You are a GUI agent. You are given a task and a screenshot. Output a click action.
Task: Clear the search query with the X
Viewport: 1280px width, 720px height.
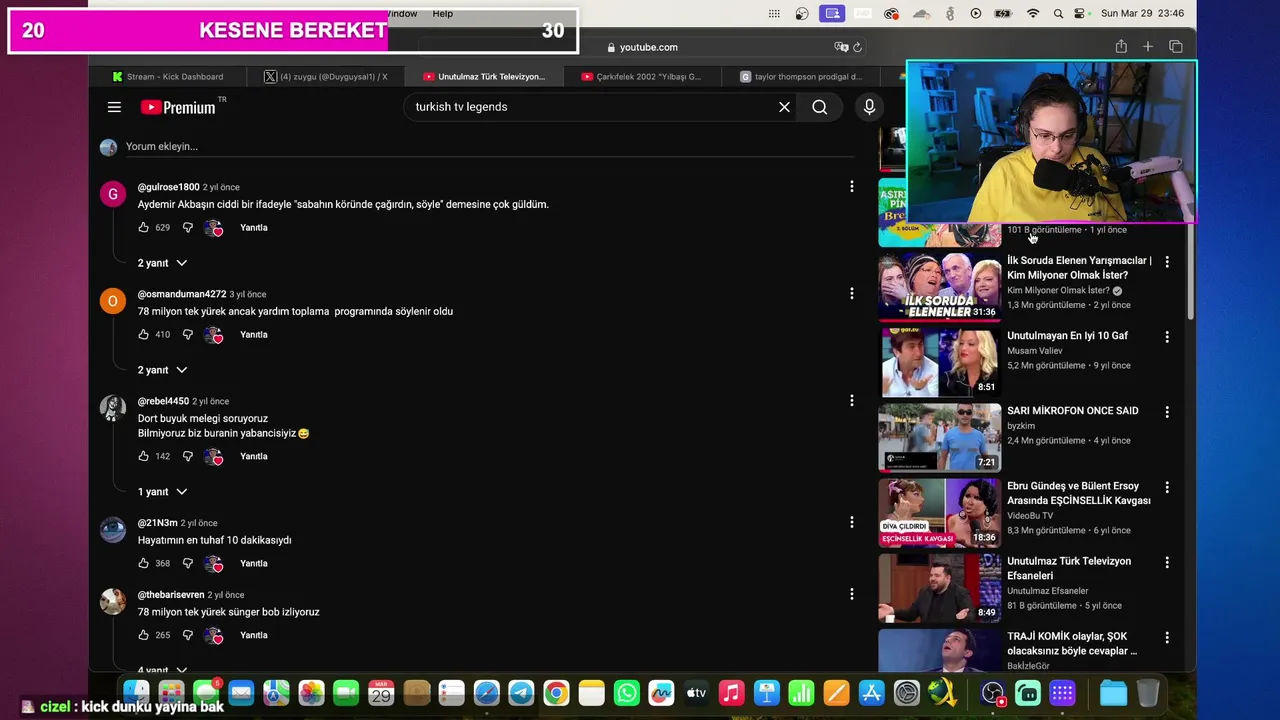point(784,107)
